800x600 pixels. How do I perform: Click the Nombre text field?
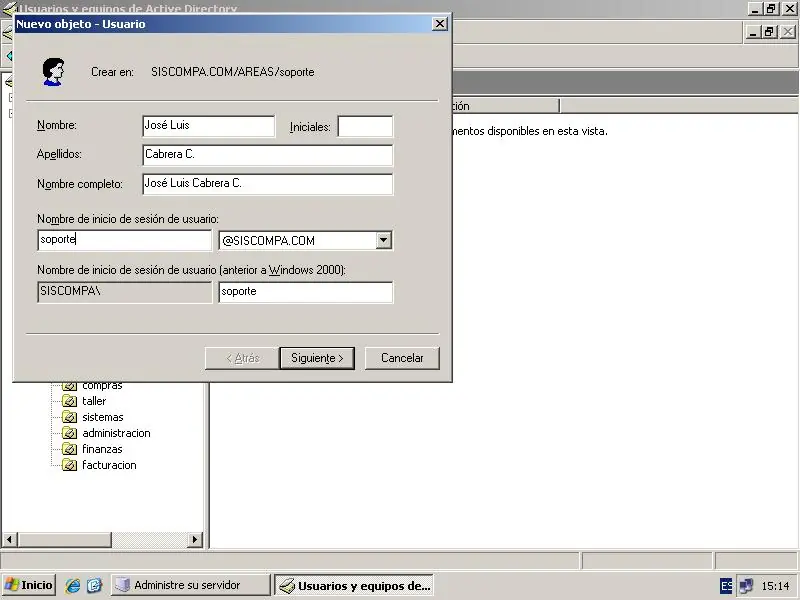[x=209, y=126]
